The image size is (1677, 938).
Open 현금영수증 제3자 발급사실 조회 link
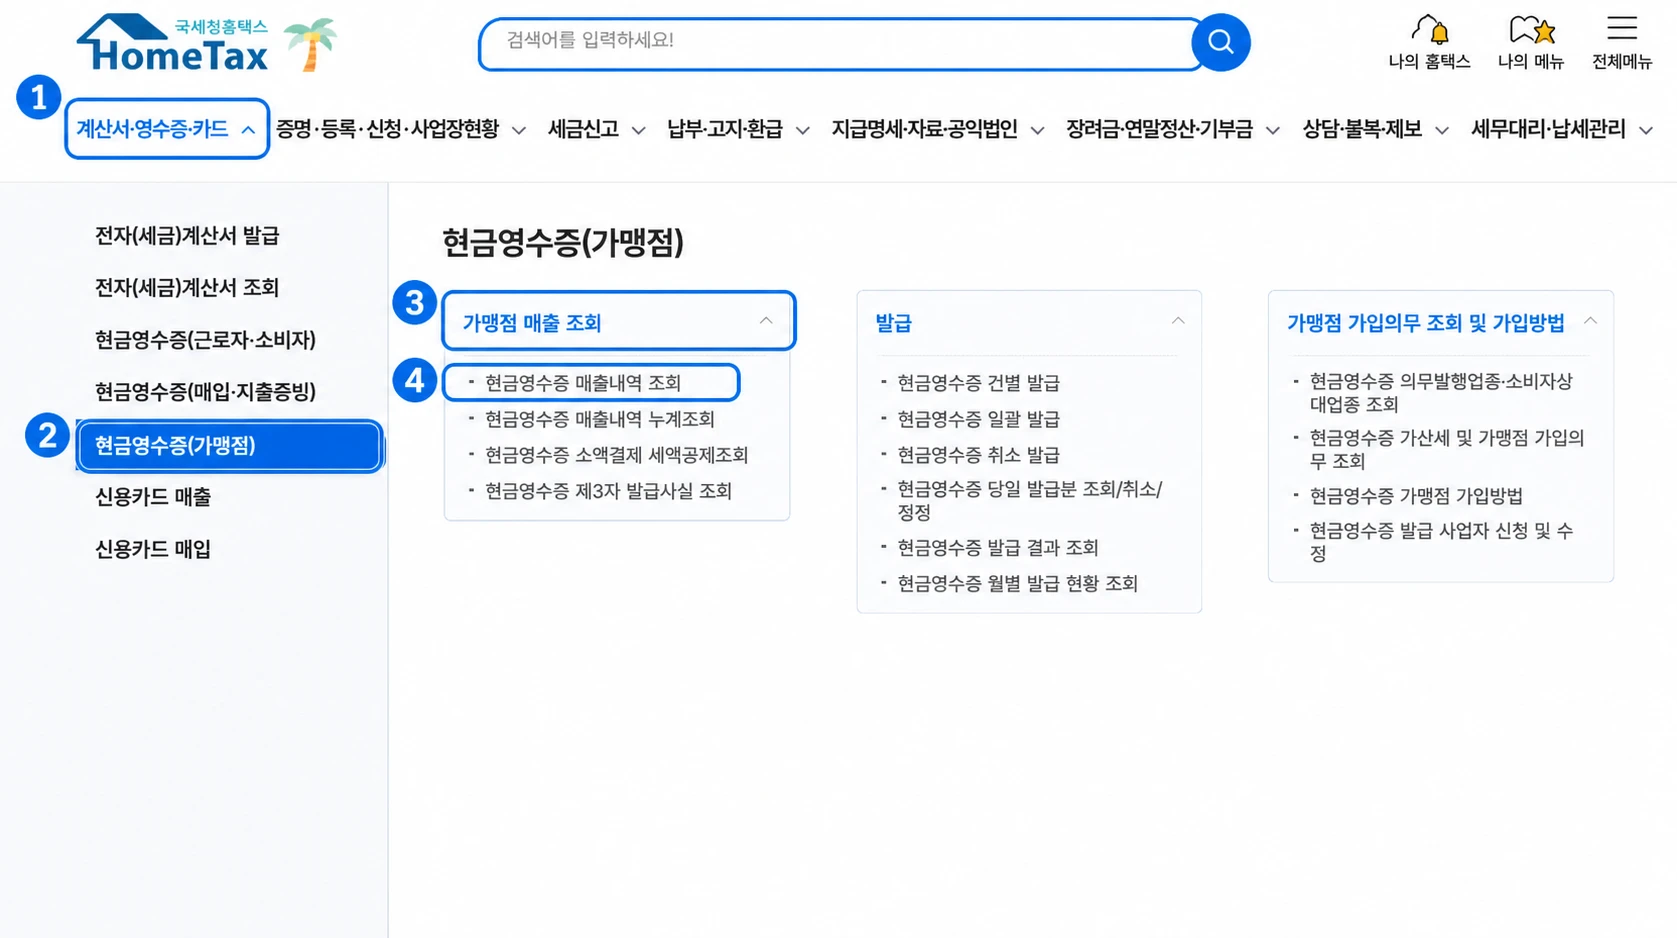pyautogui.click(x=608, y=491)
